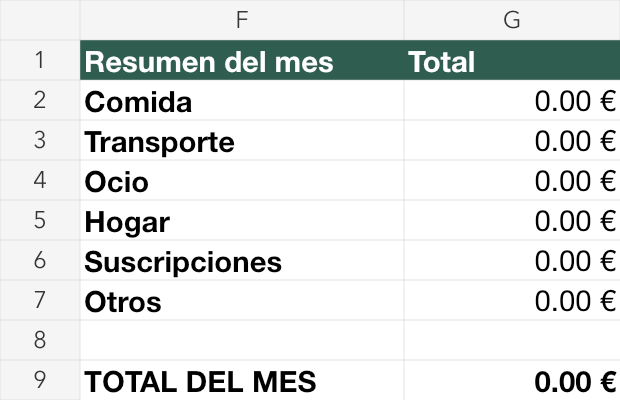Select row 1 header

point(40,60)
